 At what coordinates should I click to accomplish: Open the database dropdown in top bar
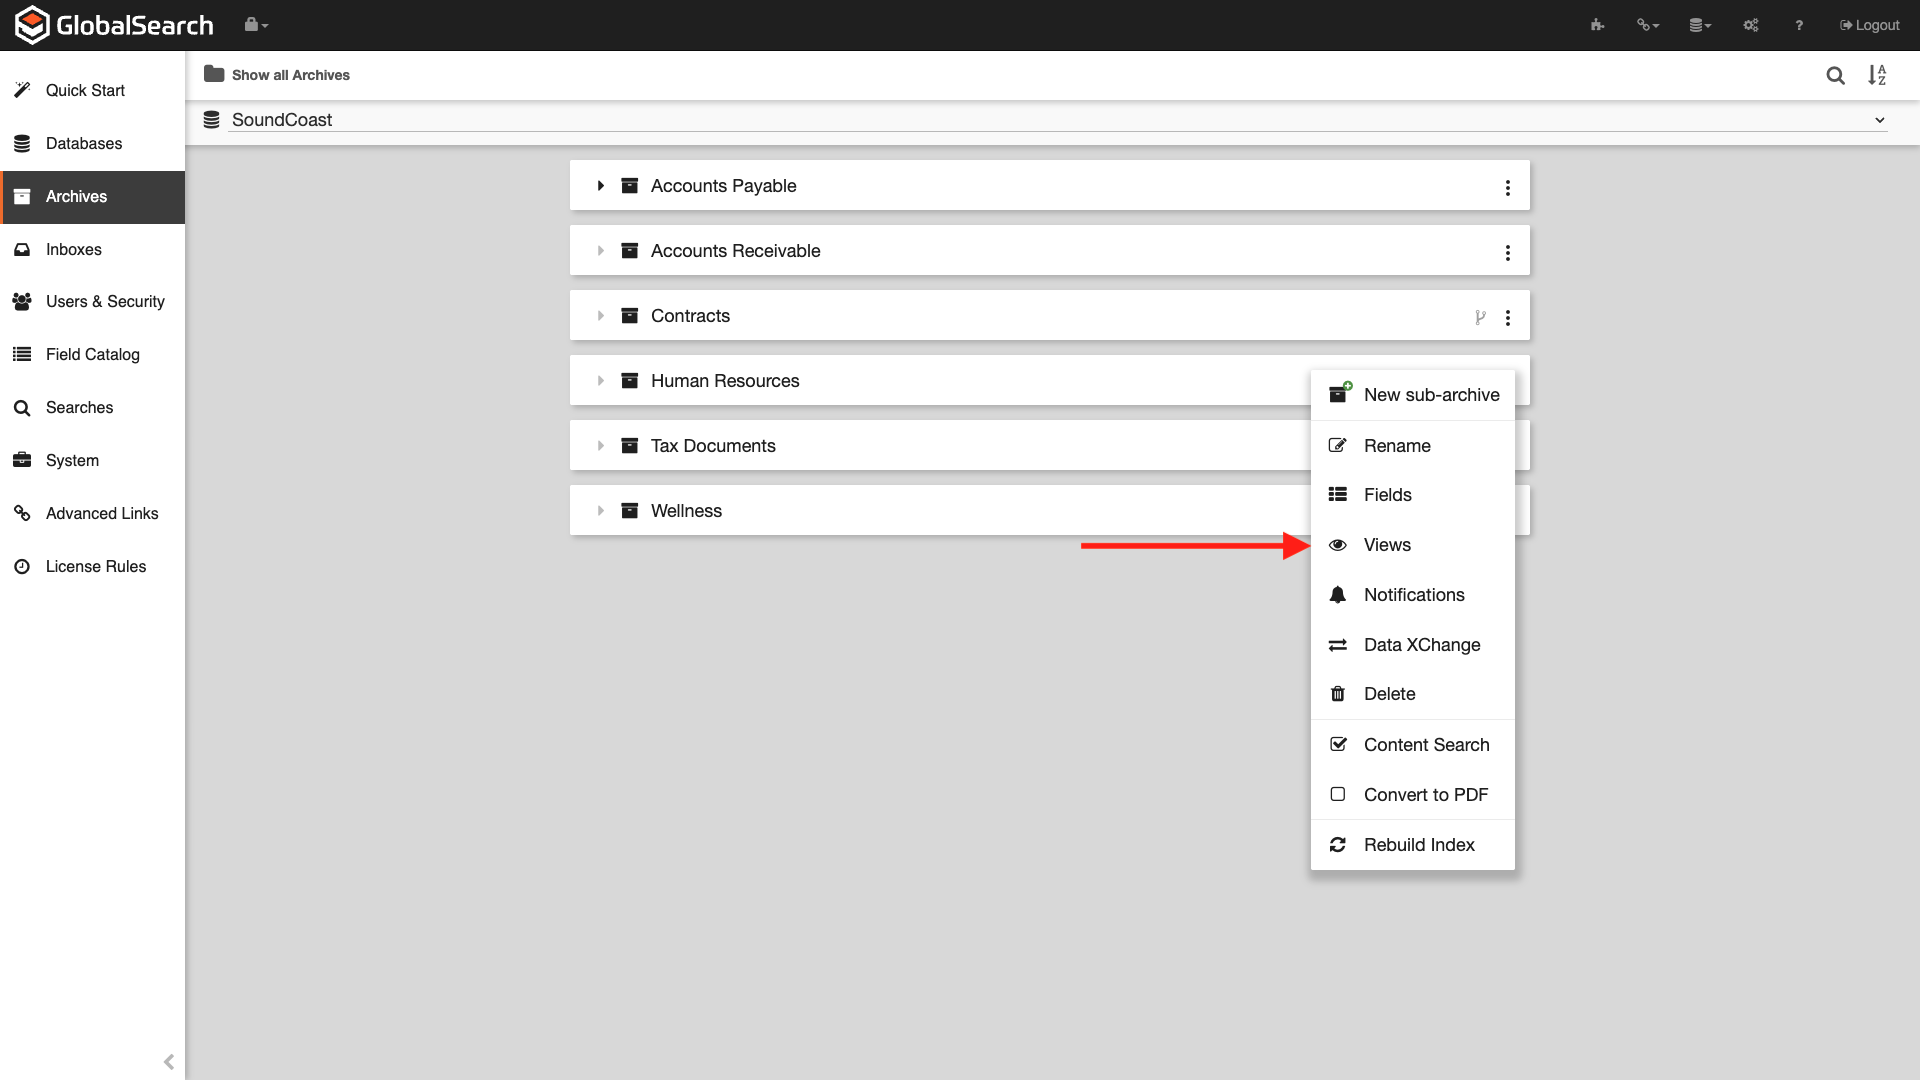click(x=1700, y=25)
